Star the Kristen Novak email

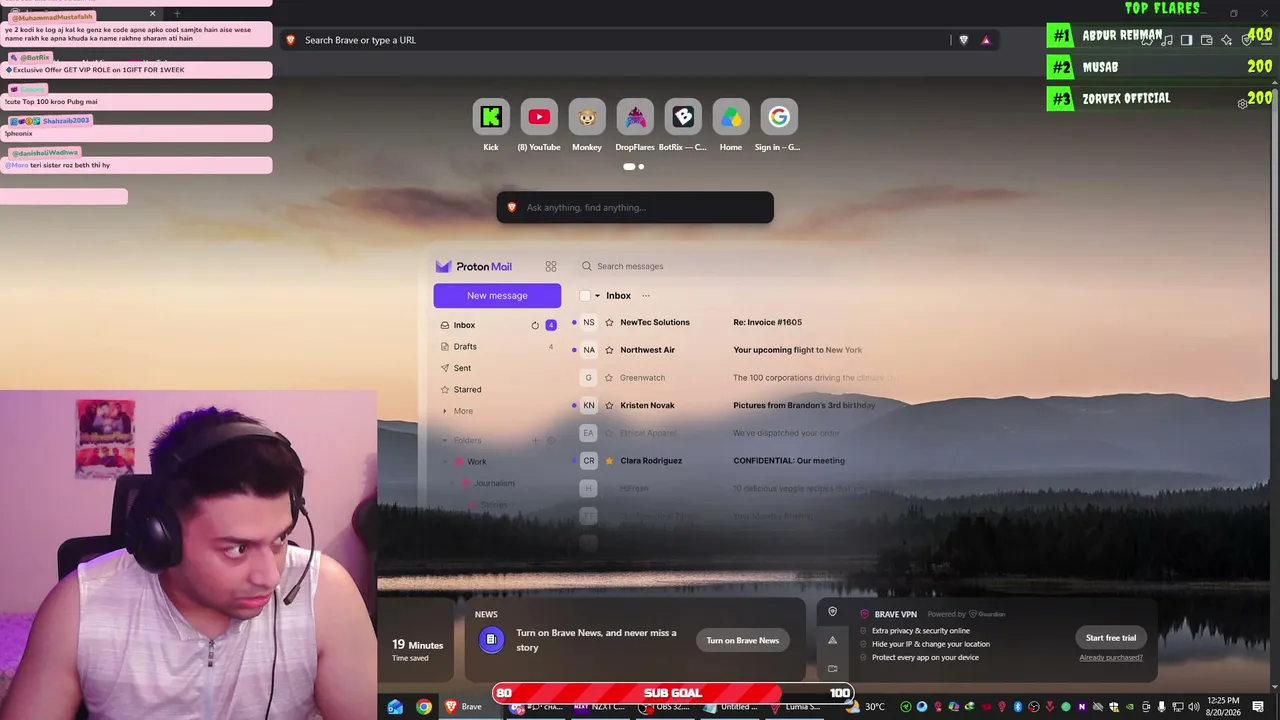point(609,405)
